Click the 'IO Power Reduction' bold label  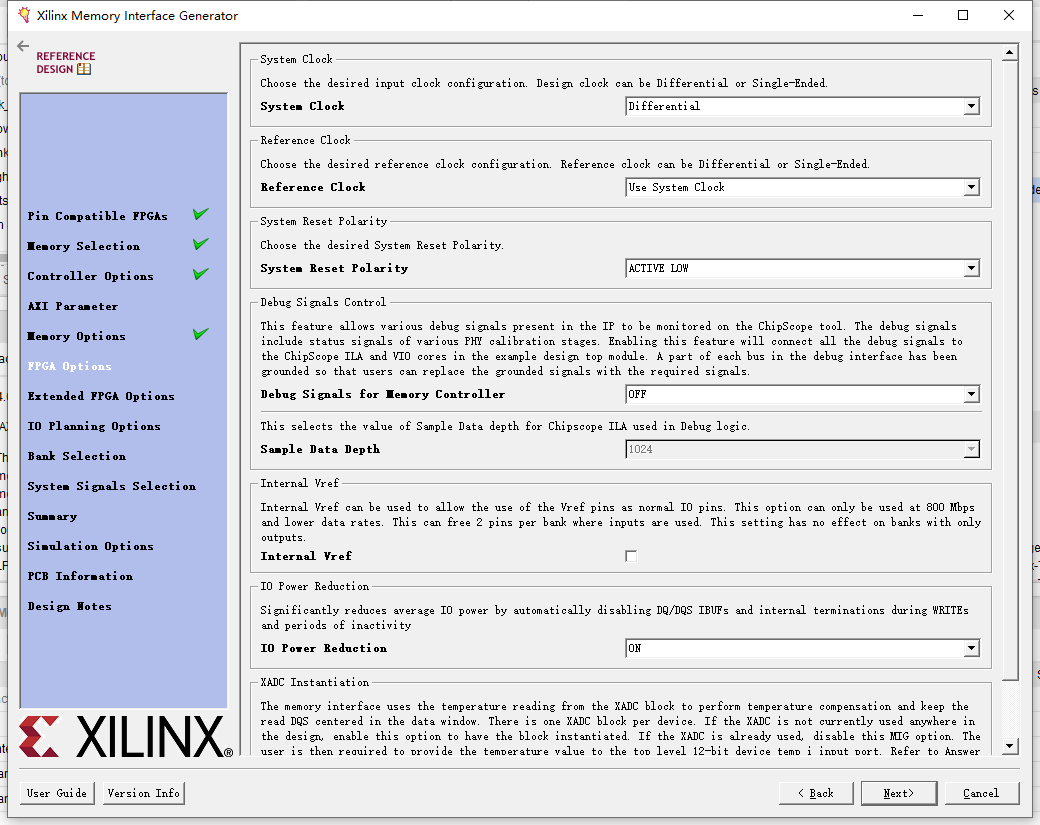tap(324, 648)
